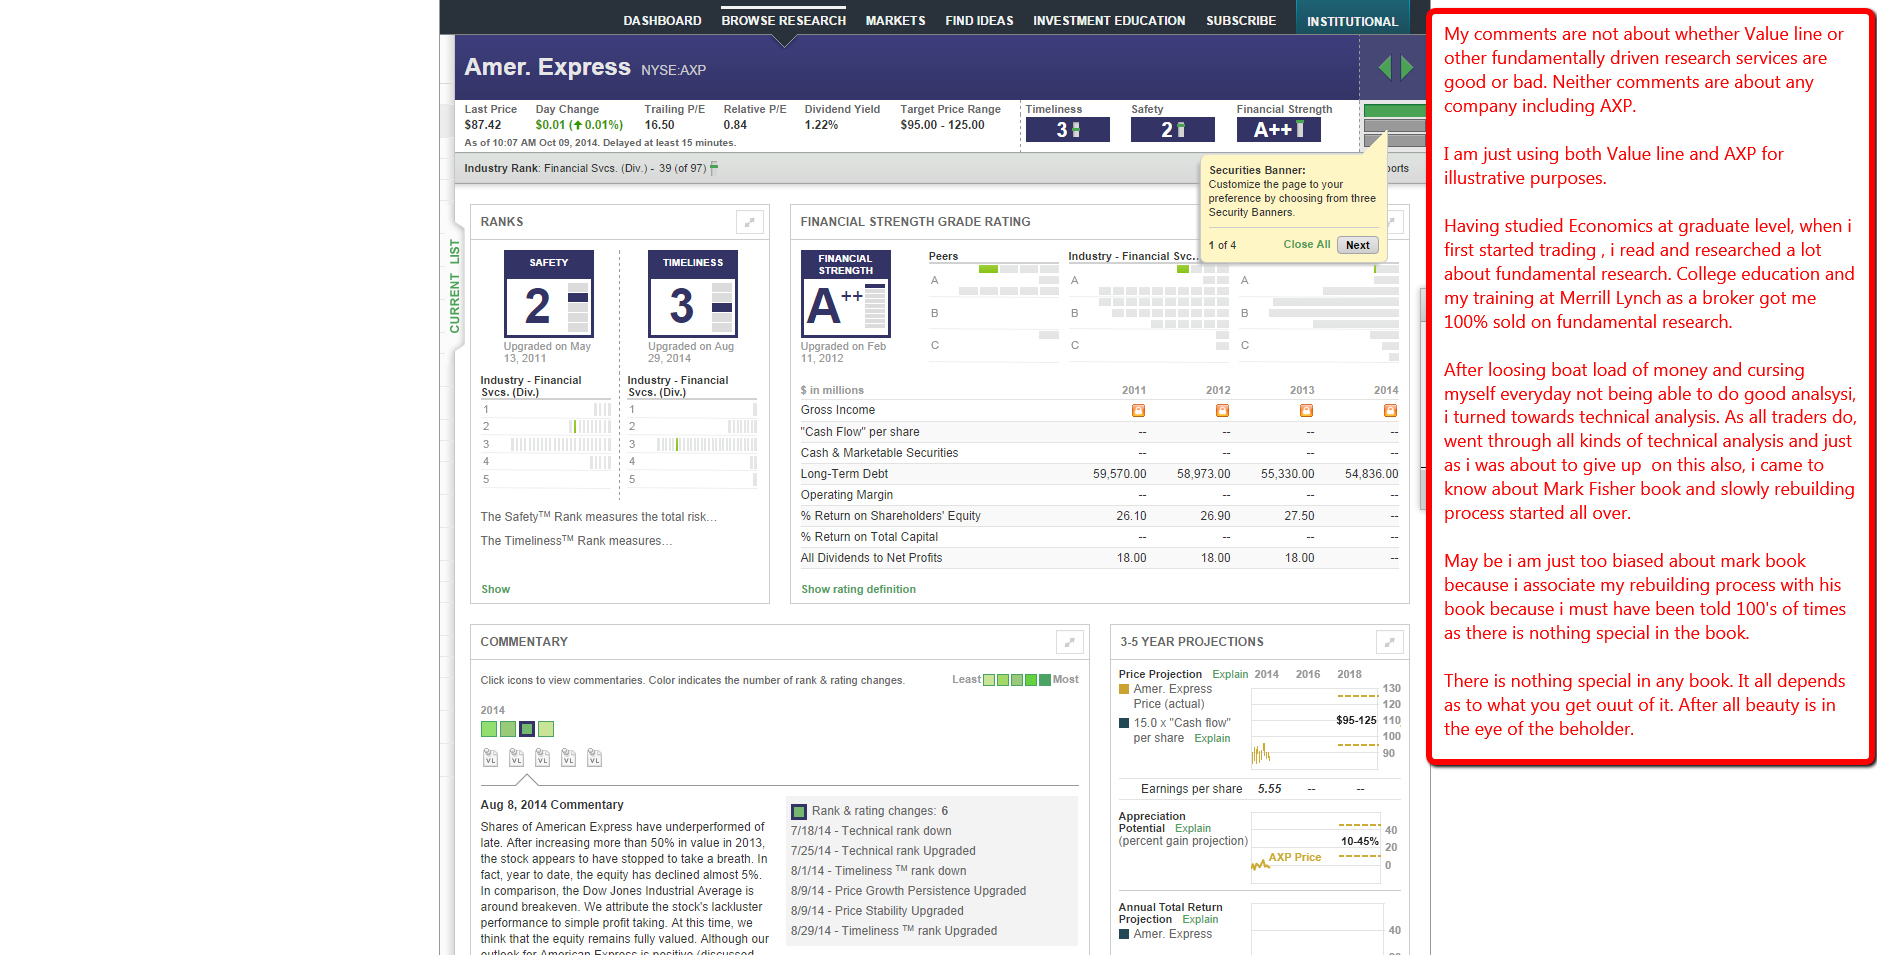
Task: Click the Timeliness rank 3 card
Action: tap(693, 294)
